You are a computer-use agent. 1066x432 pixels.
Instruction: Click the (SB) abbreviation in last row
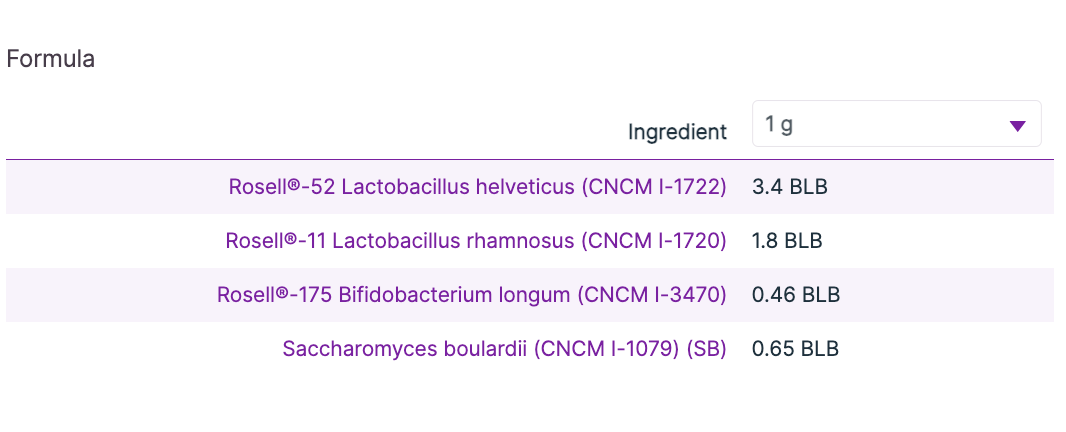[x=706, y=349]
